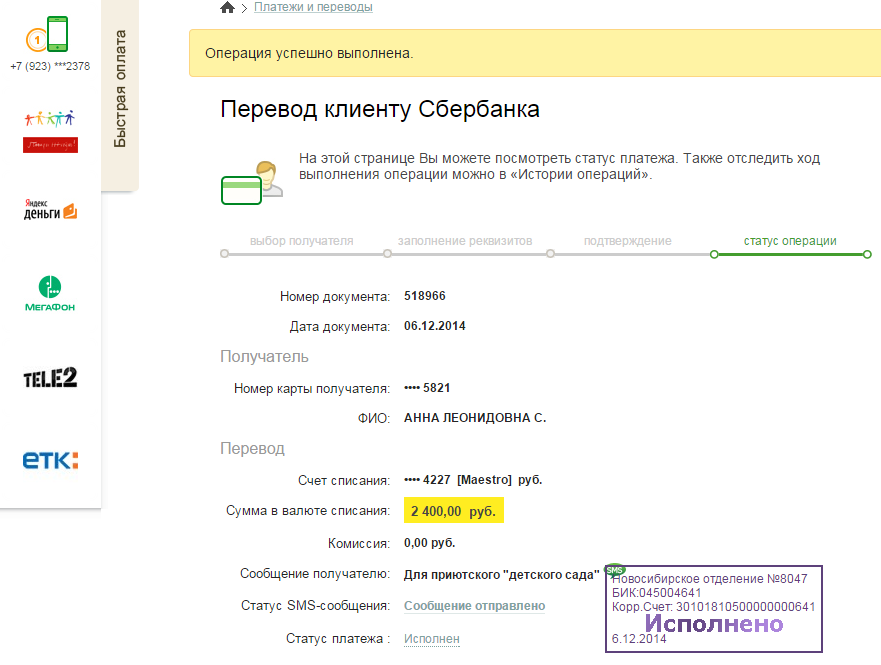The image size is (881, 665).
Task: Click the Перевод section heading
Action: tap(252, 449)
